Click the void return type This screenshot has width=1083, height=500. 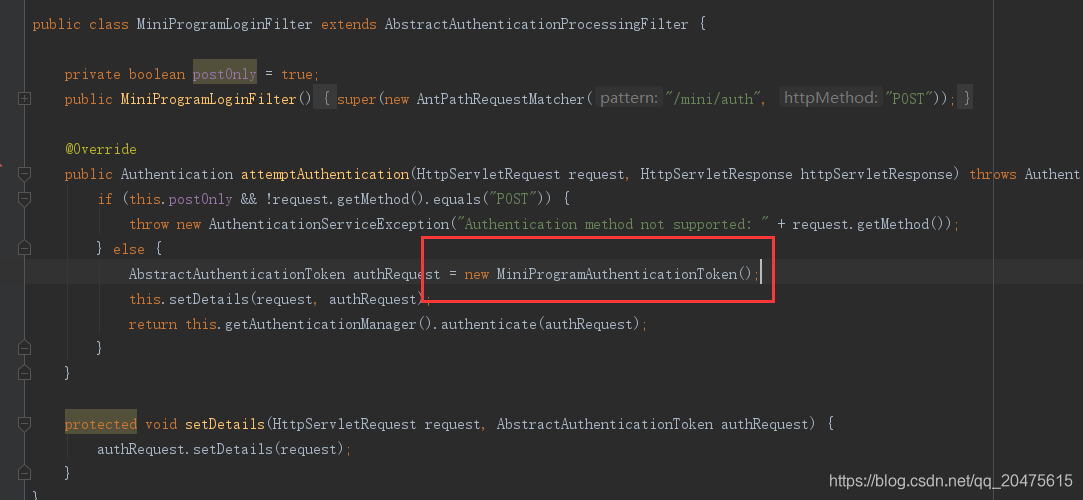(x=161, y=423)
